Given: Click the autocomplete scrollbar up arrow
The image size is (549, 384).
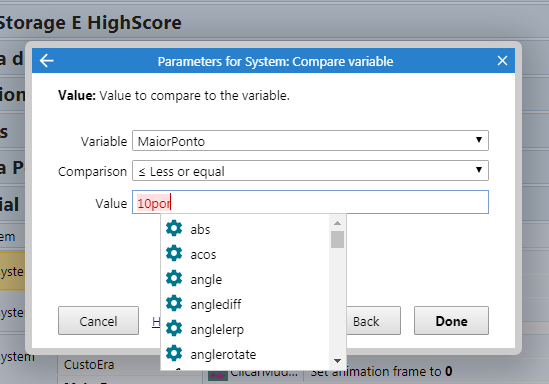Looking at the screenshot, I should [337, 223].
